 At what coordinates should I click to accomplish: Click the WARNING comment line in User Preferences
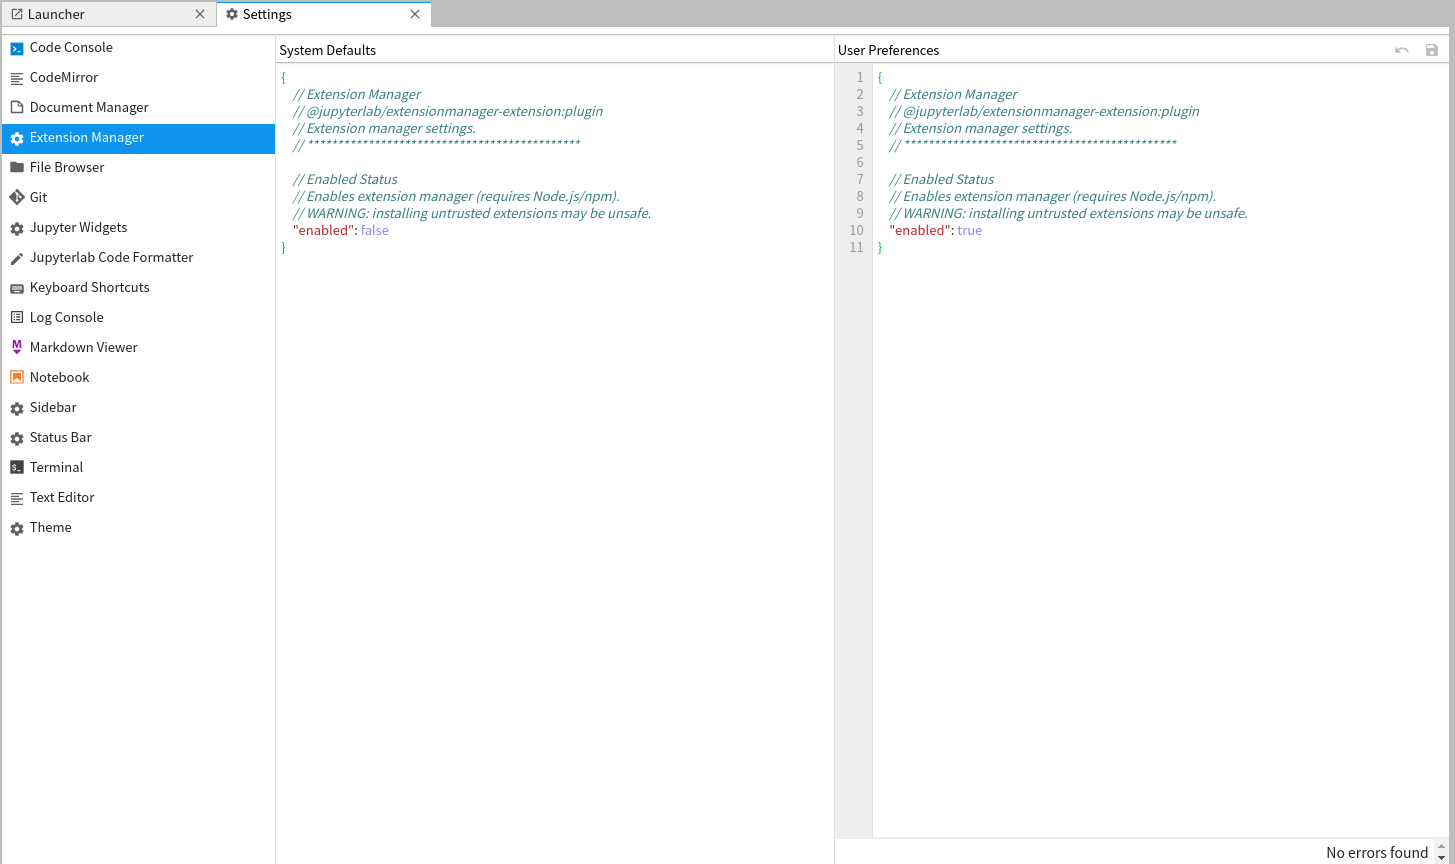pyautogui.click(x=1068, y=214)
